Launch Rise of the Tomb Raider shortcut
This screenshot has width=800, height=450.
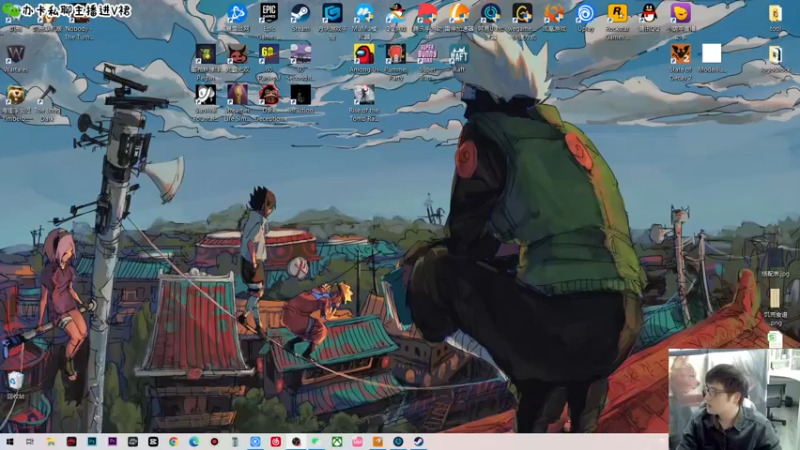(x=364, y=95)
